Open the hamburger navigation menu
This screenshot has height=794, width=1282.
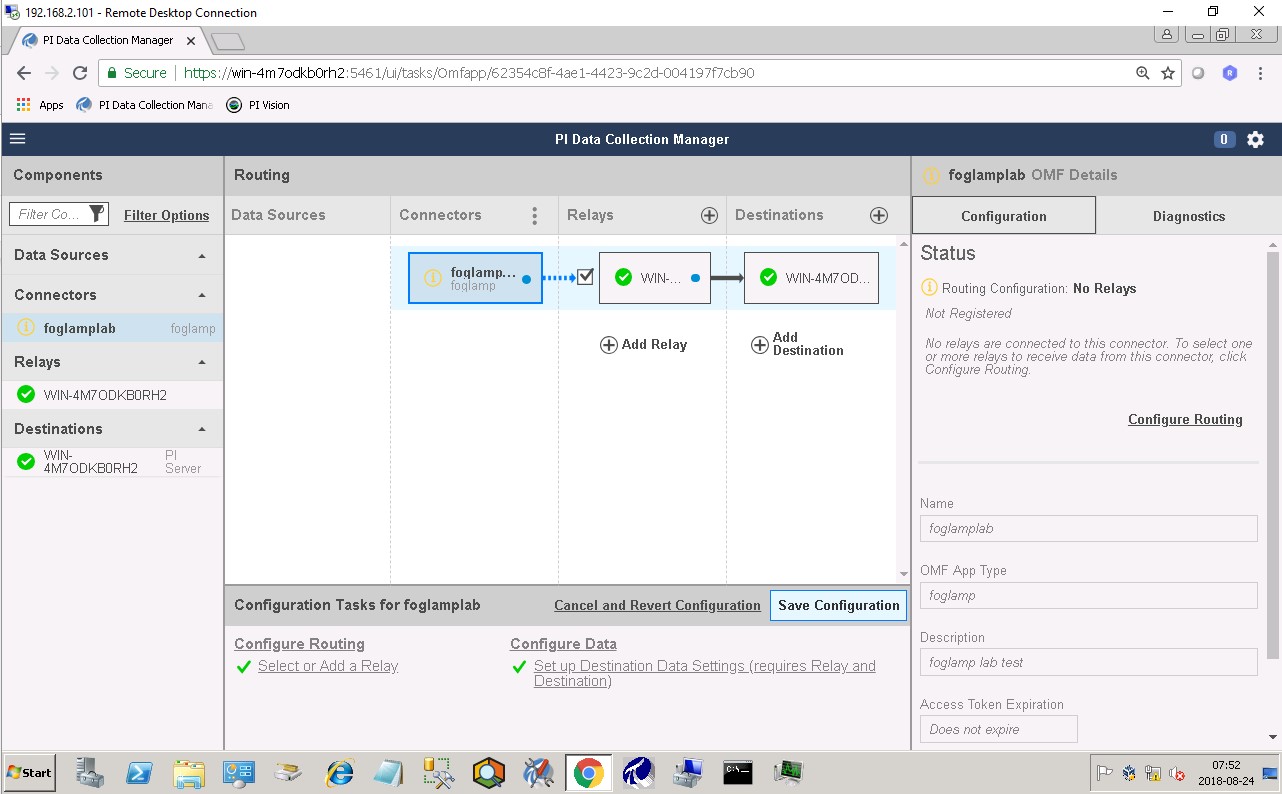click(17, 139)
